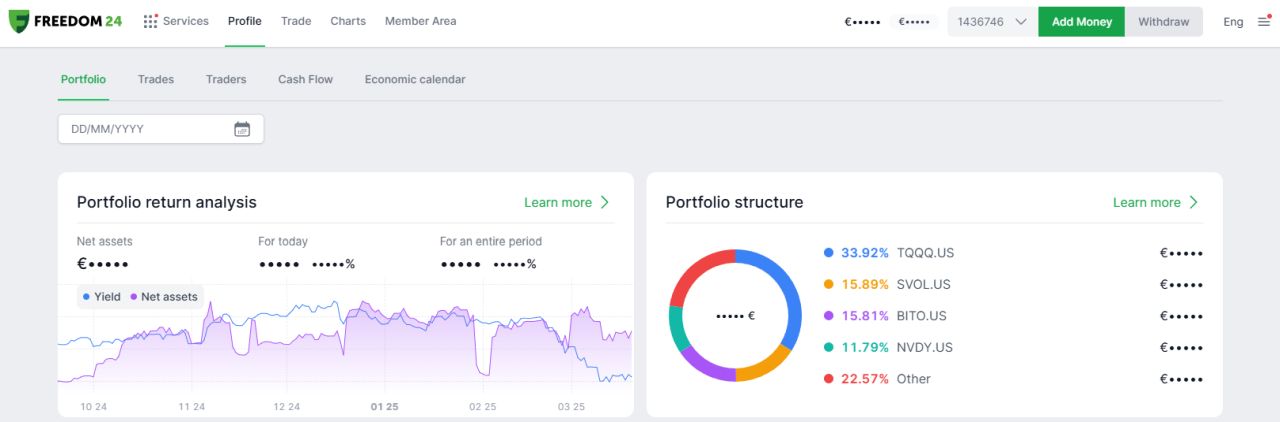Switch to the Economic calendar tab

point(415,79)
